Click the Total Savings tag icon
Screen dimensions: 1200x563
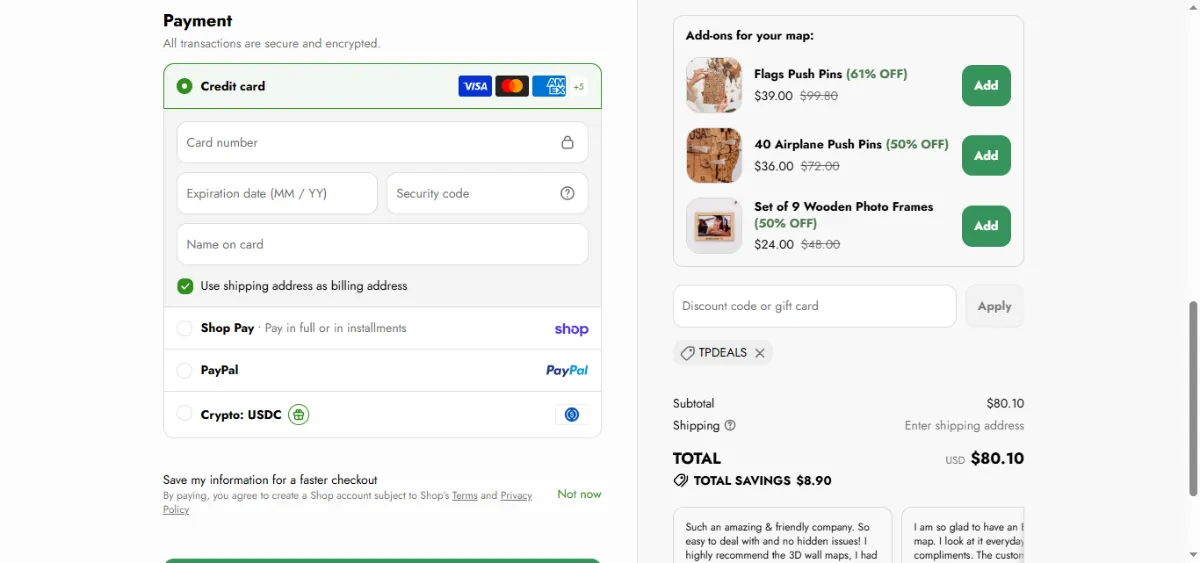tap(681, 480)
